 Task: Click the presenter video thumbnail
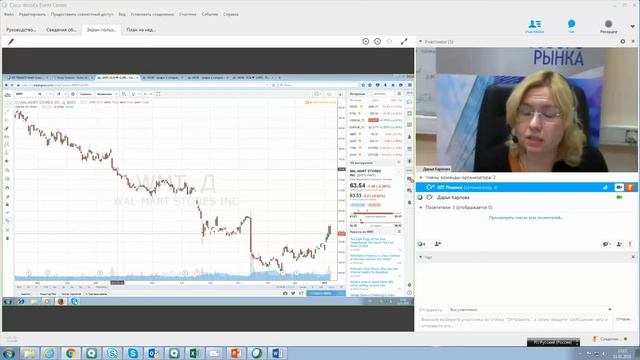click(x=527, y=109)
